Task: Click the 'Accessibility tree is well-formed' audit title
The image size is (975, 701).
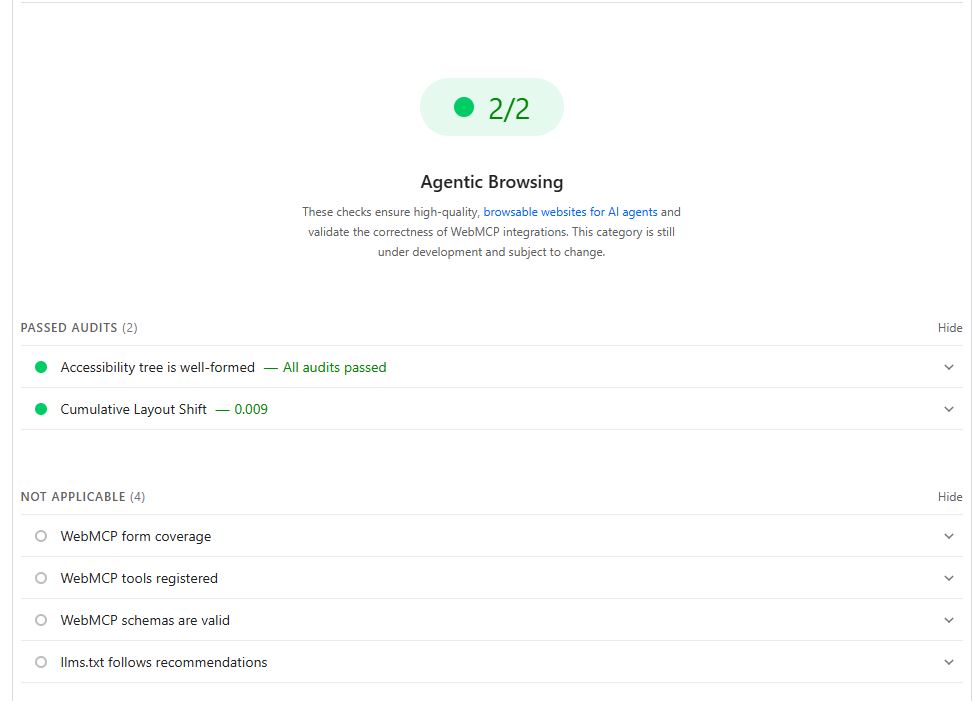Action: 157,368
